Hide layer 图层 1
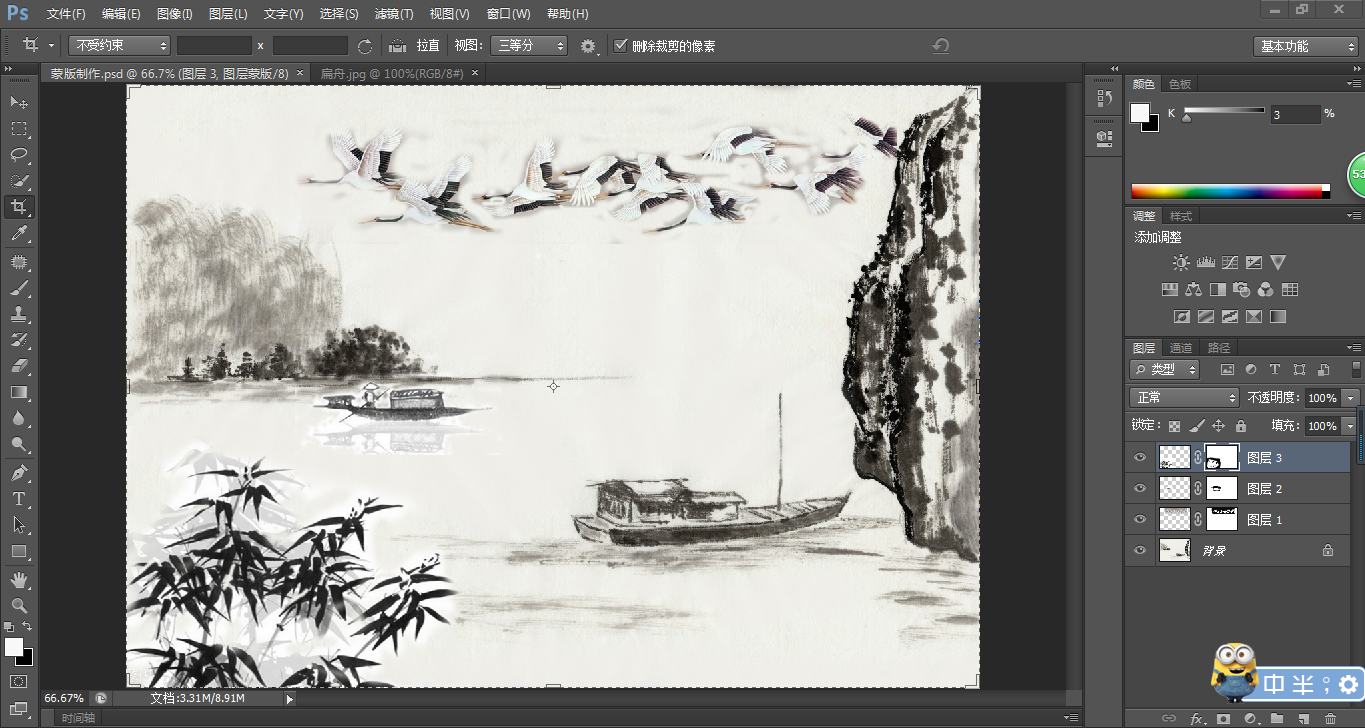 [1140, 519]
